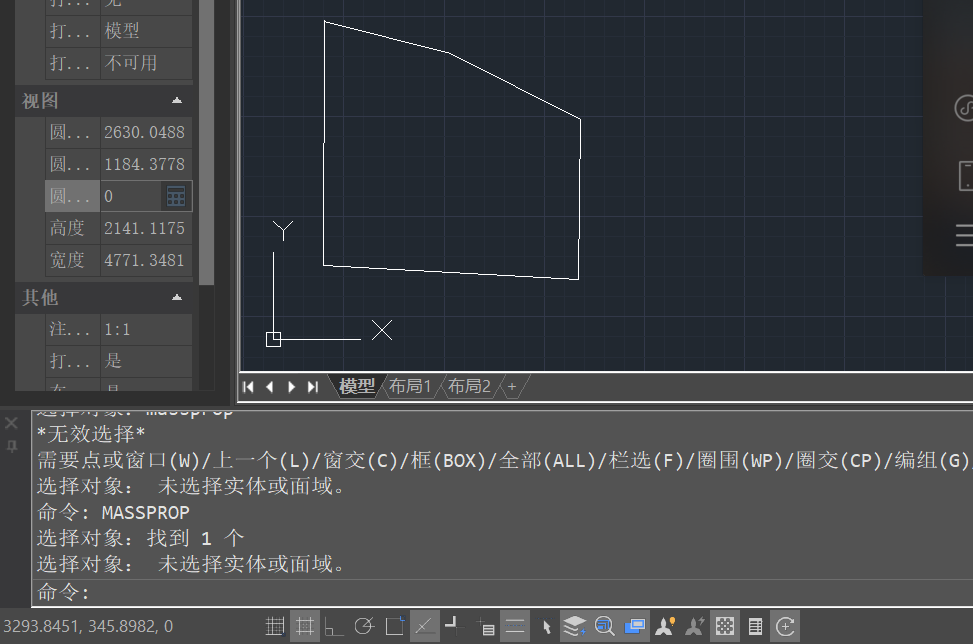Click the lineweight display icon
Screen dimensions: 973x644
[x=515, y=627]
